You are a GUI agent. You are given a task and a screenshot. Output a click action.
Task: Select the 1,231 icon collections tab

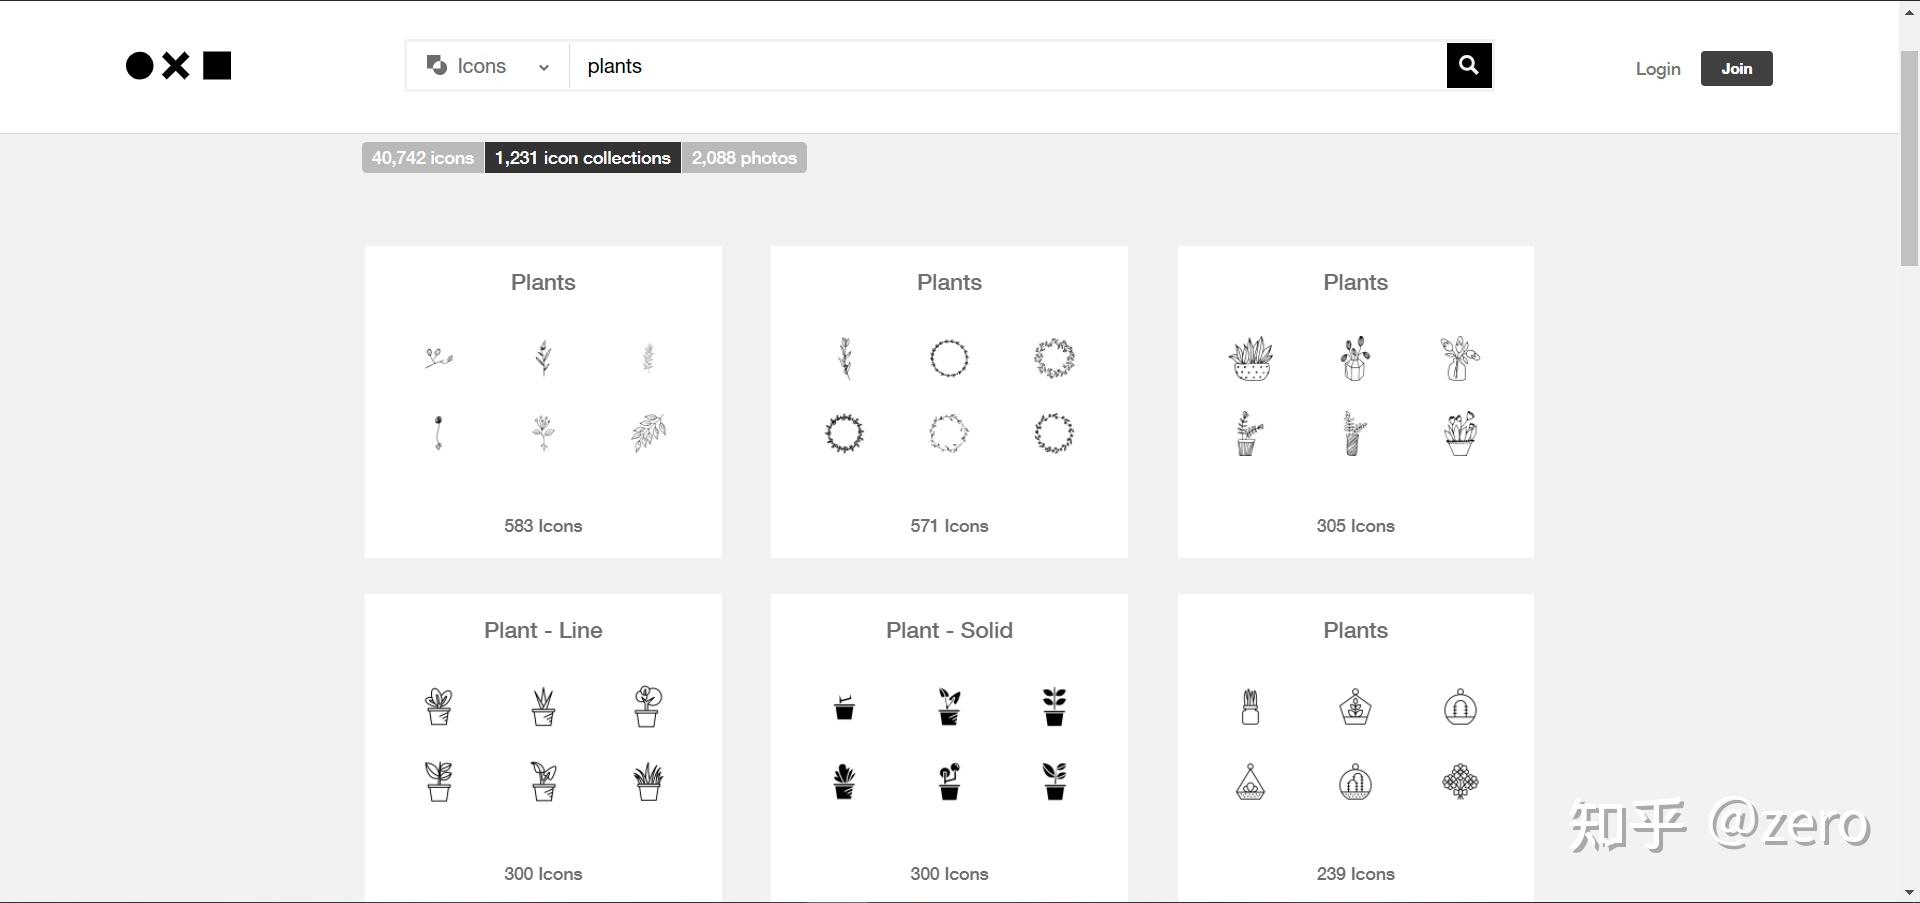click(x=582, y=158)
